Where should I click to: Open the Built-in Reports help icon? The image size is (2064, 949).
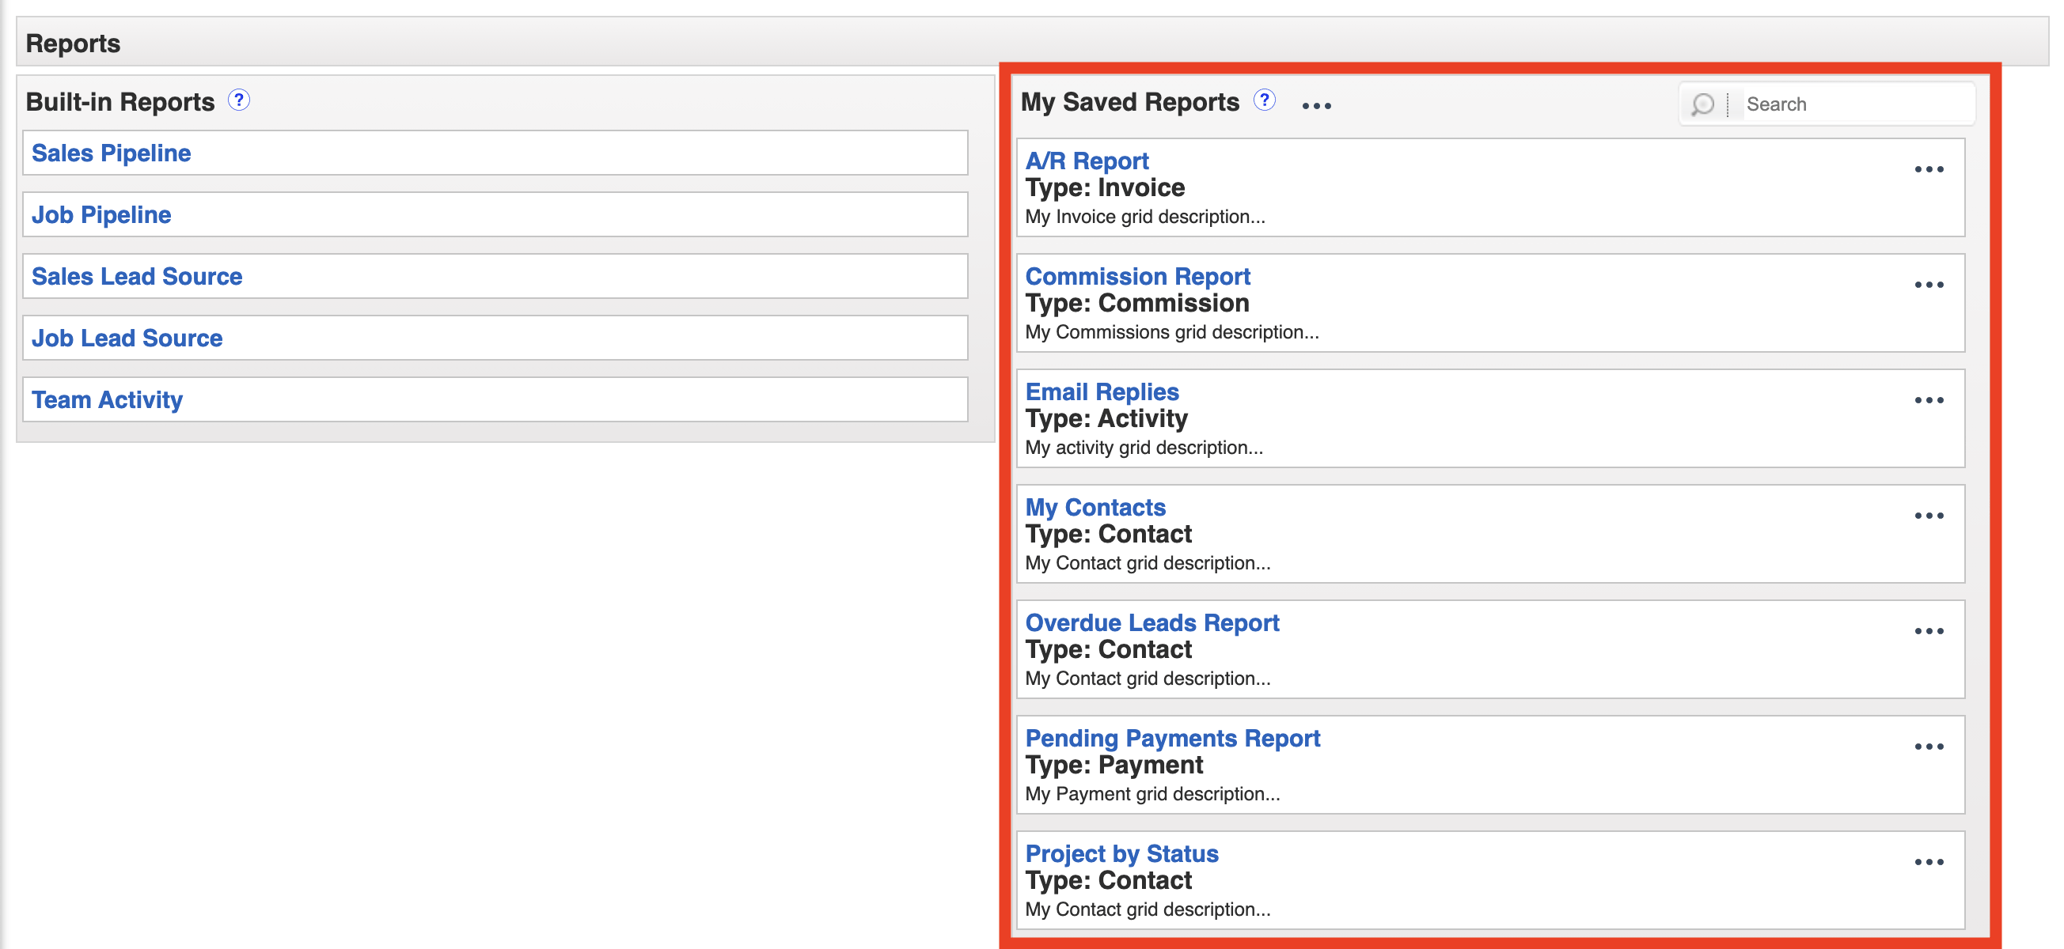pos(238,100)
